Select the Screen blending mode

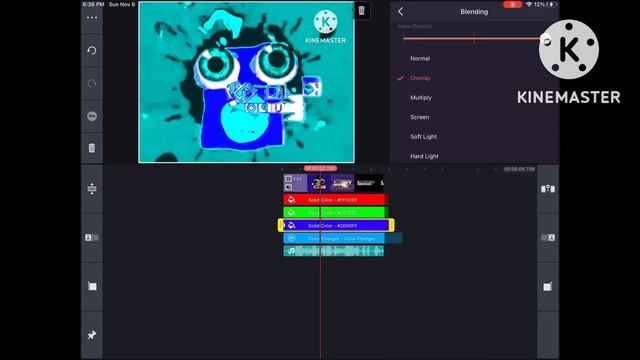(420, 117)
